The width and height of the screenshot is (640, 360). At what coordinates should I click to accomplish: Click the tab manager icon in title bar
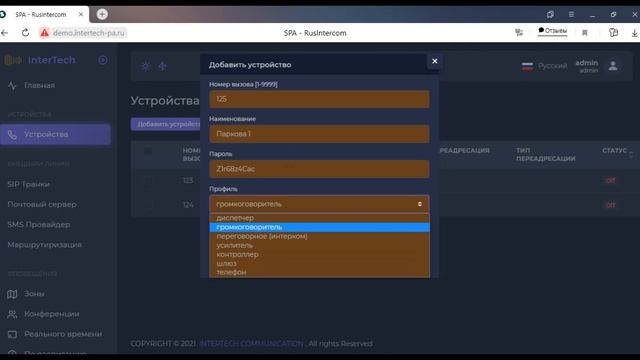point(550,14)
